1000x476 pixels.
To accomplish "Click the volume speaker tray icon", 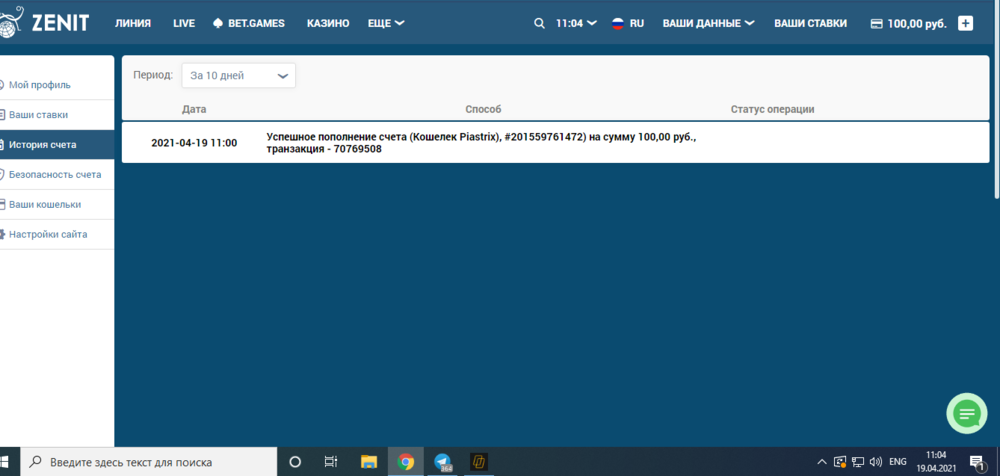I will pyautogui.click(x=876, y=462).
